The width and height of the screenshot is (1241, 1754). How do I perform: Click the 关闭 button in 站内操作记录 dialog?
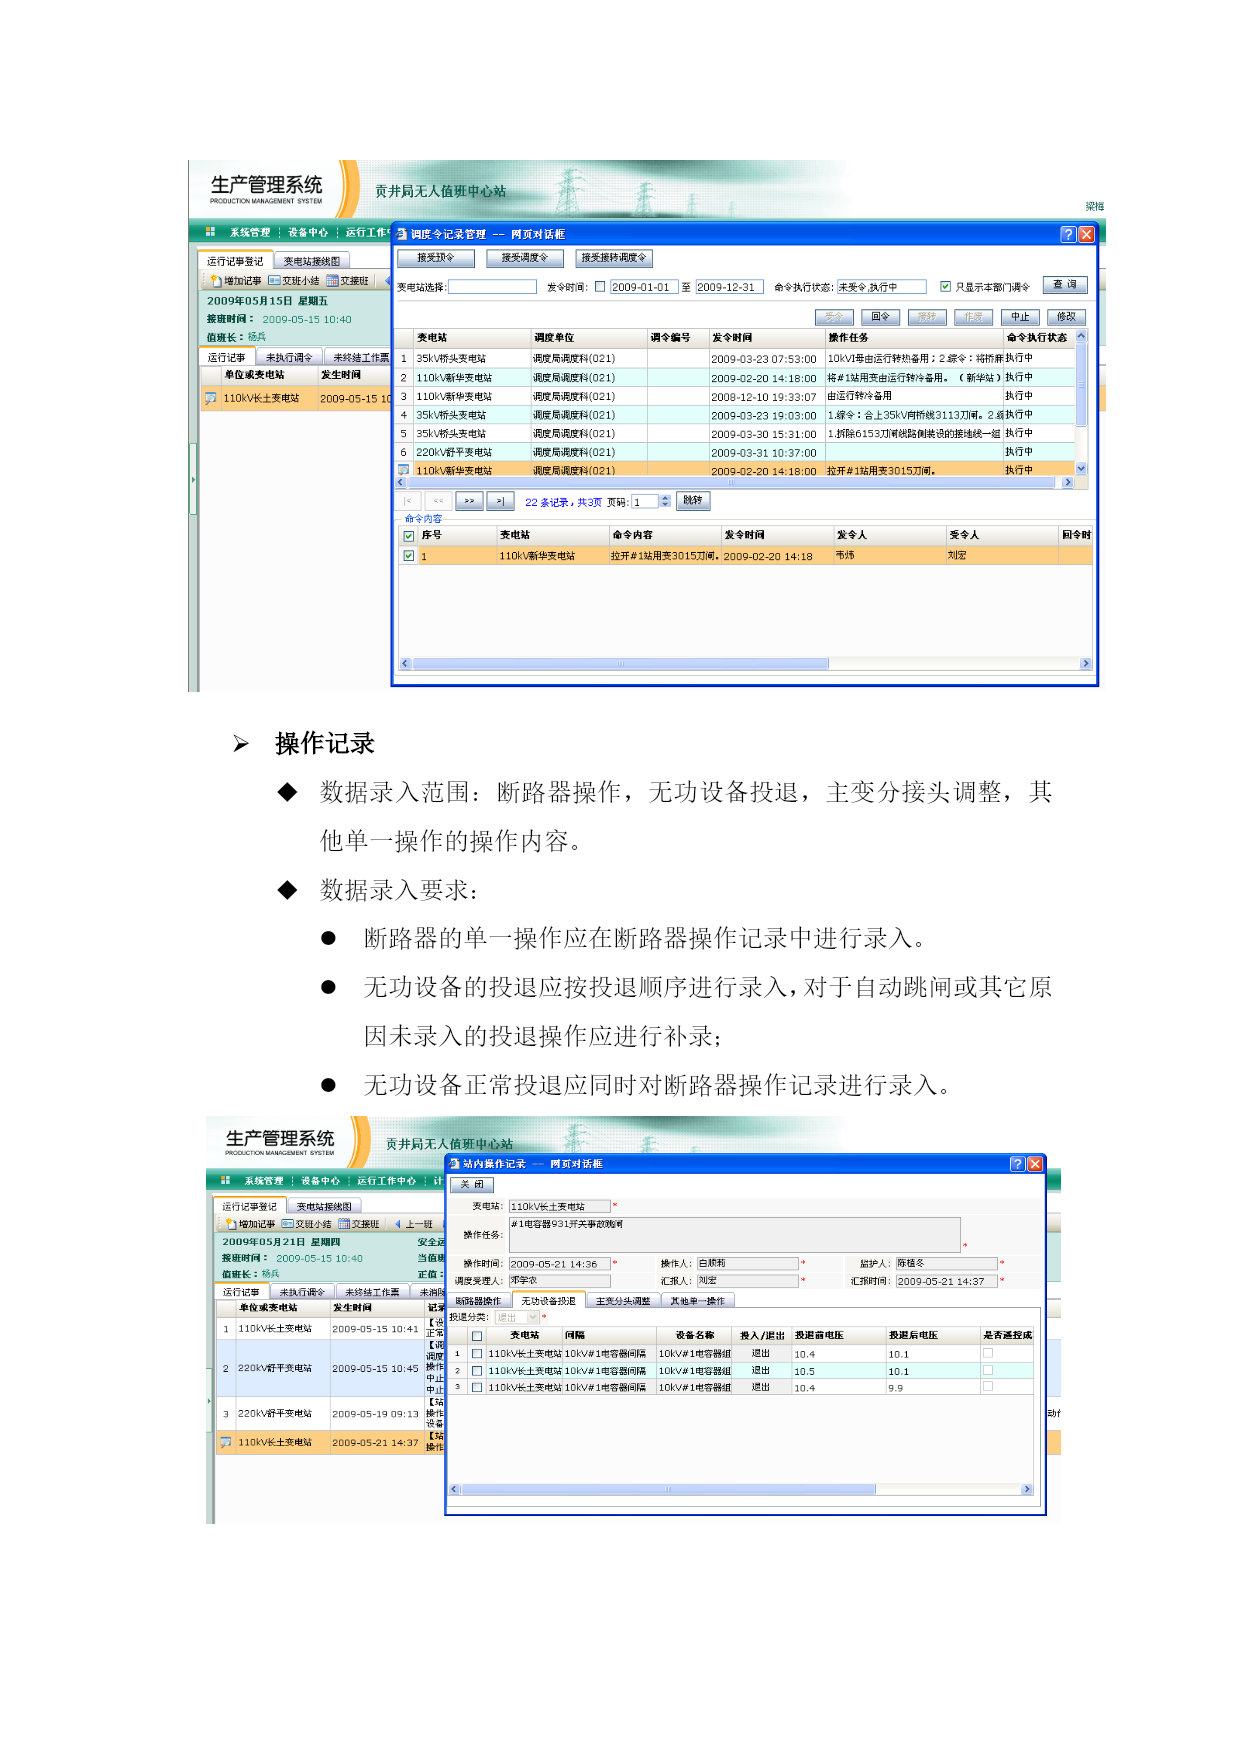pyautogui.click(x=472, y=1184)
